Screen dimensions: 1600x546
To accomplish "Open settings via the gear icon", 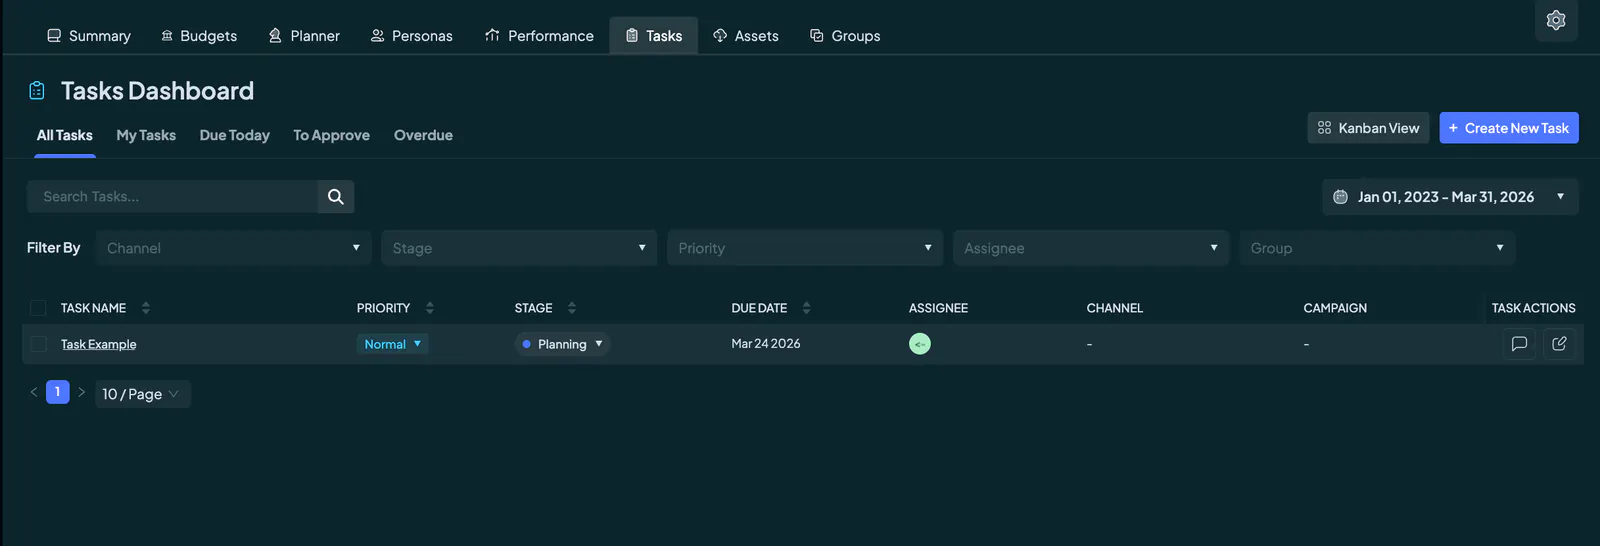I will [1556, 20].
